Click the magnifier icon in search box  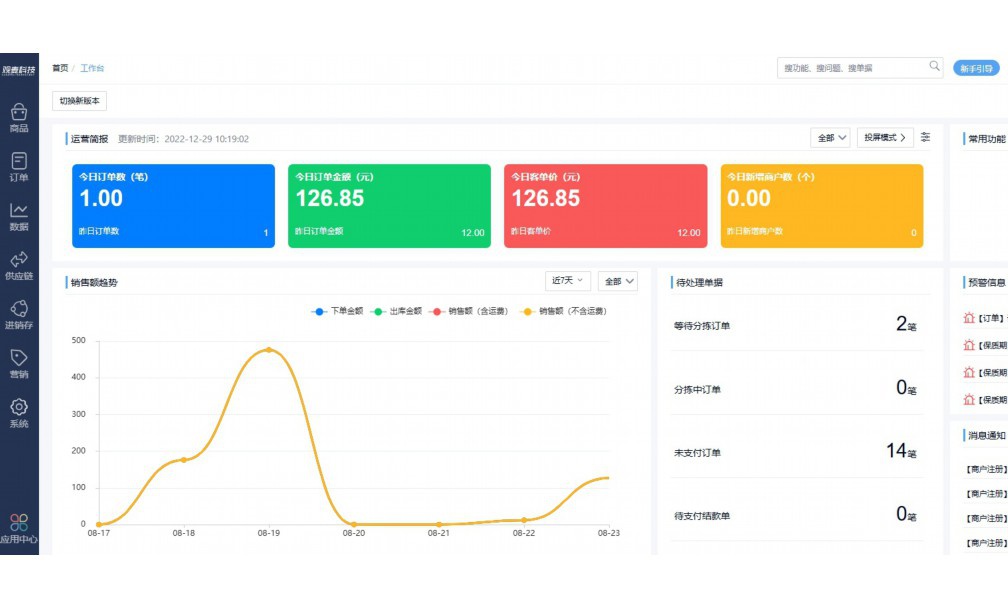[x=934, y=67]
